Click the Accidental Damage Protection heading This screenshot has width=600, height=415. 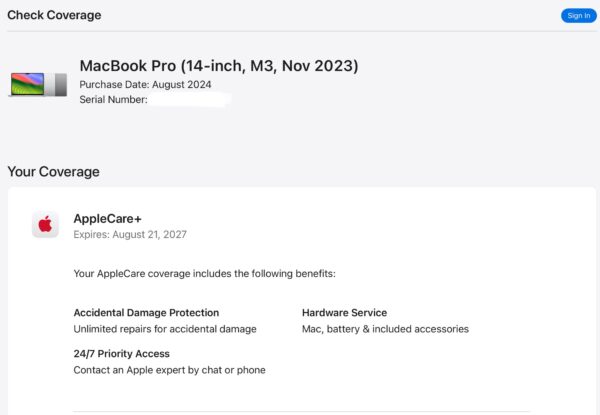pyautogui.click(x=146, y=313)
